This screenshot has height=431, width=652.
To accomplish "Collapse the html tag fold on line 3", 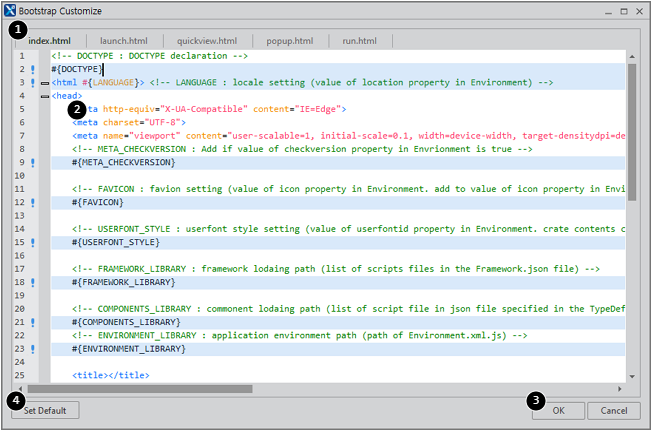I will click(x=44, y=82).
